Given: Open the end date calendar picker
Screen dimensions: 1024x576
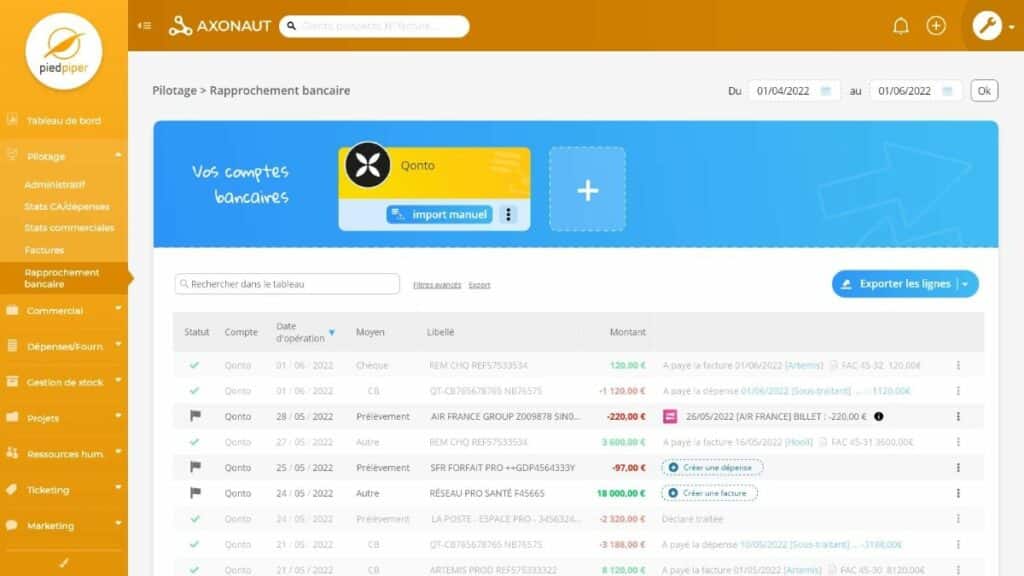Looking at the screenshot, I should coord(947,91).
